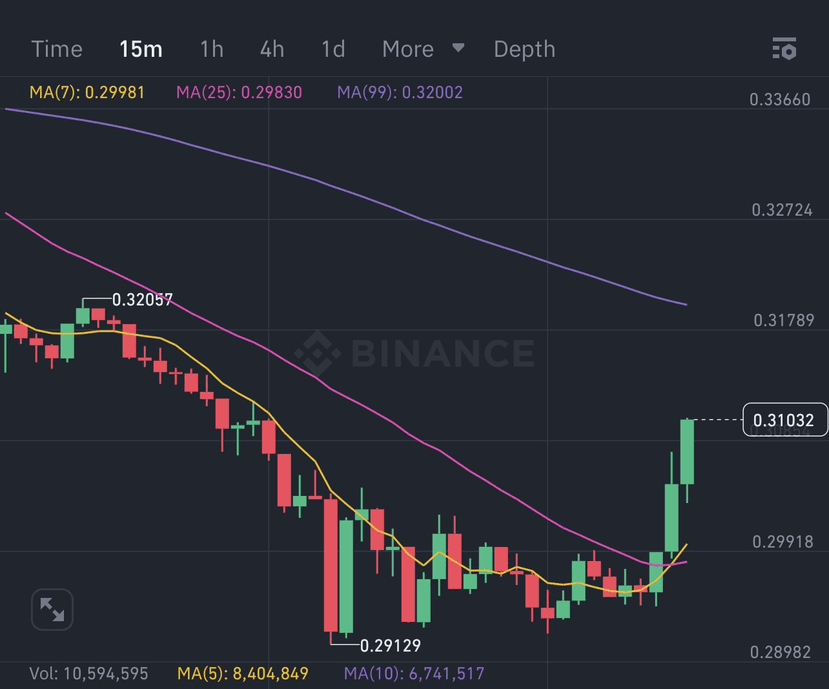Image resolution: width=829 pixels, height=689 pixels.
Task: Click the current price tag 0.31032
Action: click(x=785, y=420)
